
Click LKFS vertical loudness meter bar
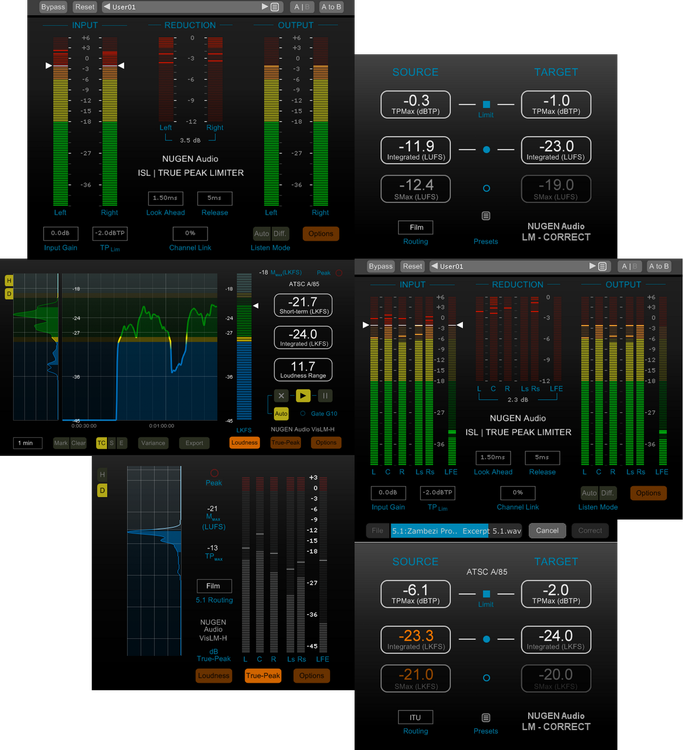244,346
